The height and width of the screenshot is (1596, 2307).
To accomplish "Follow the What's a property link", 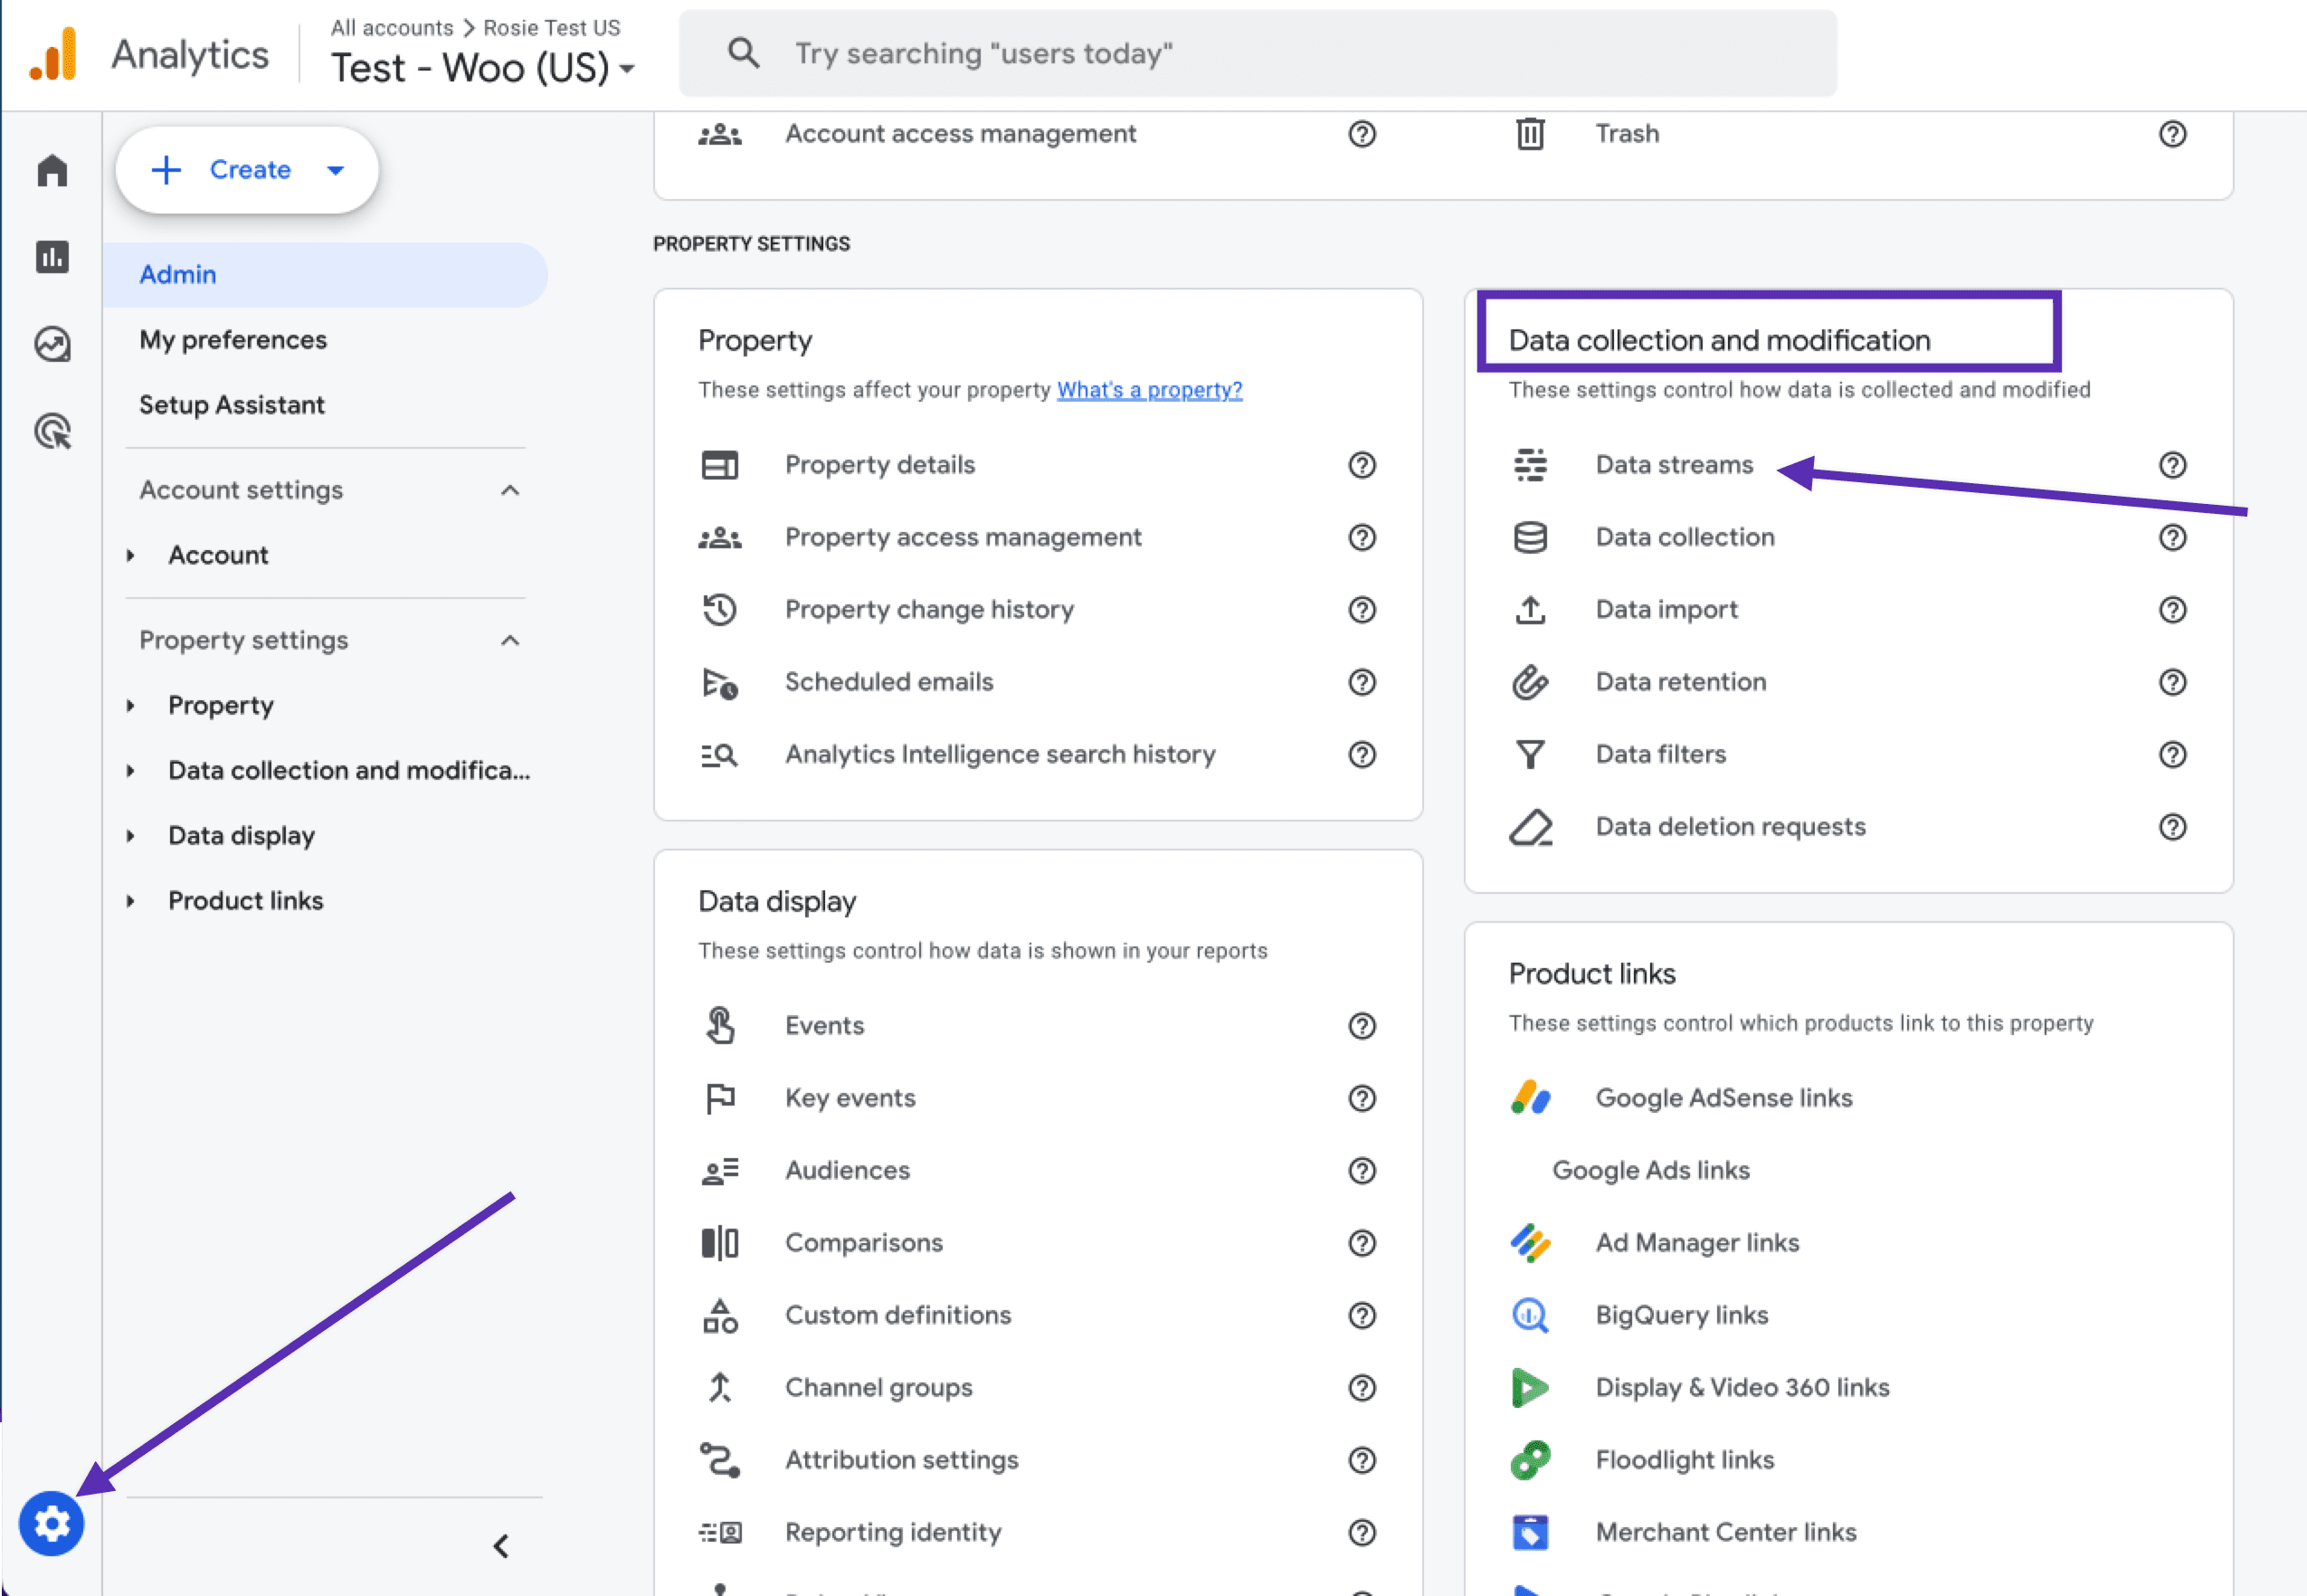I will click(x=1149, y=389).
